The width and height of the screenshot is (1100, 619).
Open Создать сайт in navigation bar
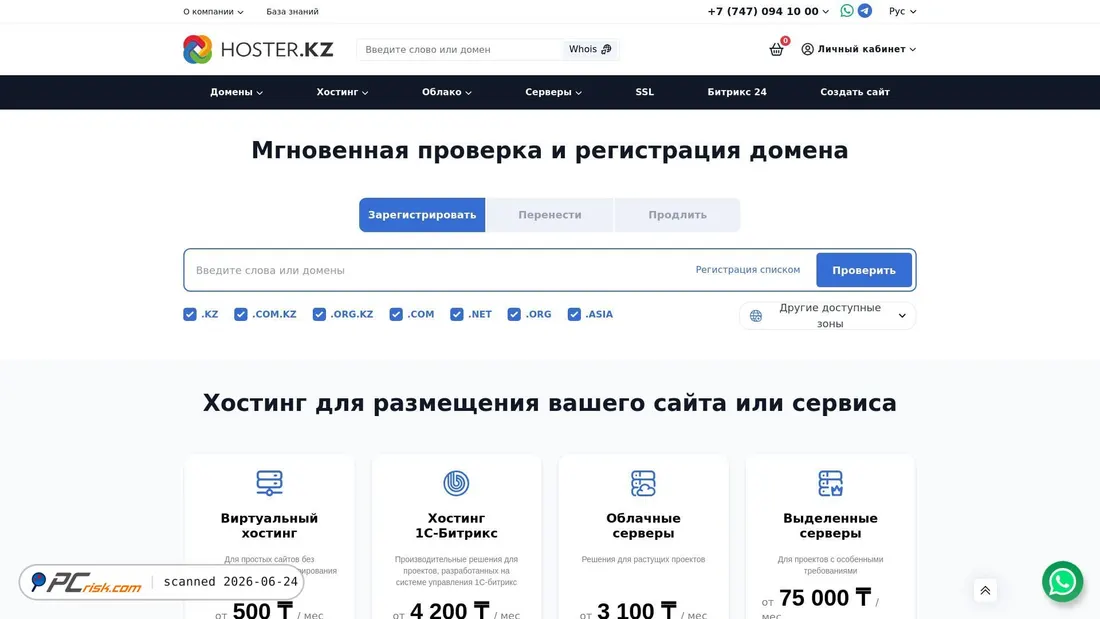(x=854, y=92)
